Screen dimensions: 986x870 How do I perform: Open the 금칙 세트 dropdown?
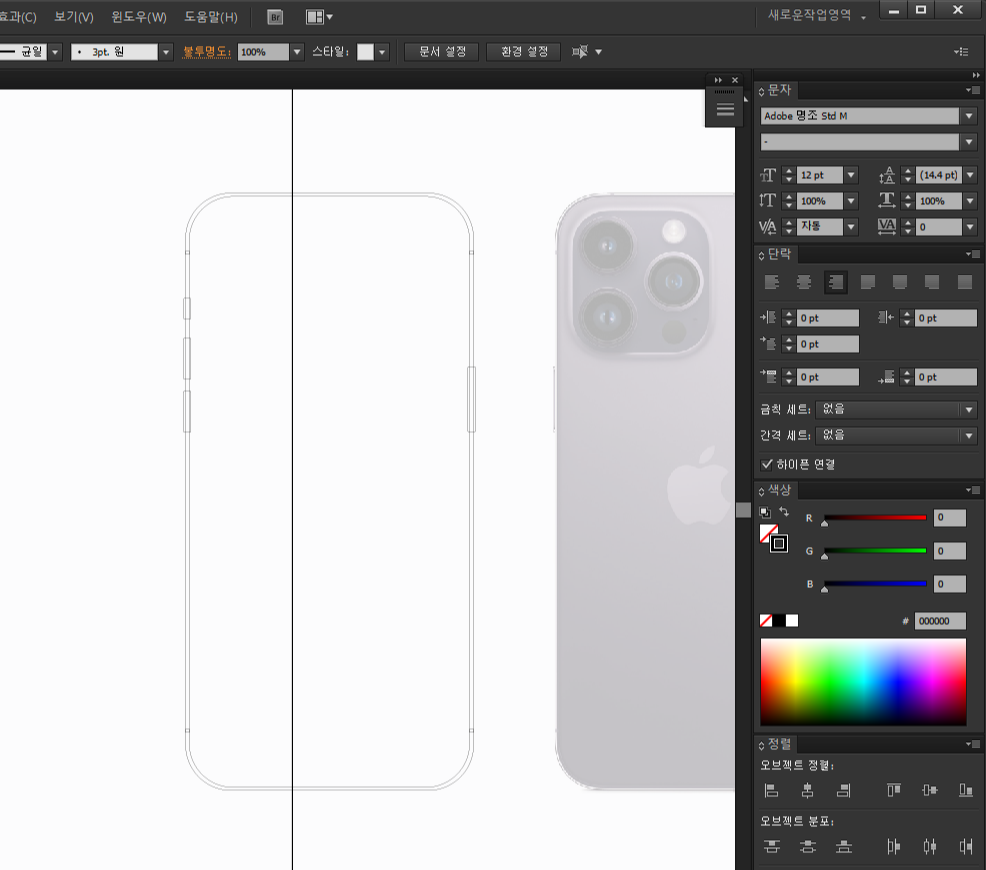[x=969, y=410]
